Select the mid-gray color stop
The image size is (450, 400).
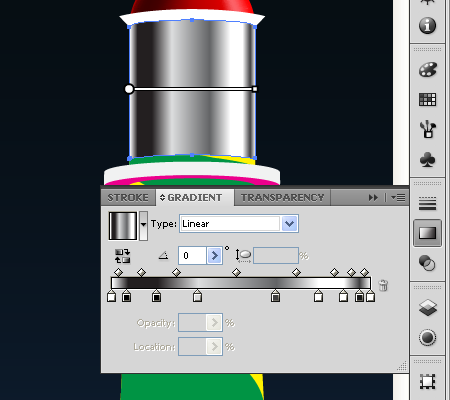click(275, 296)
